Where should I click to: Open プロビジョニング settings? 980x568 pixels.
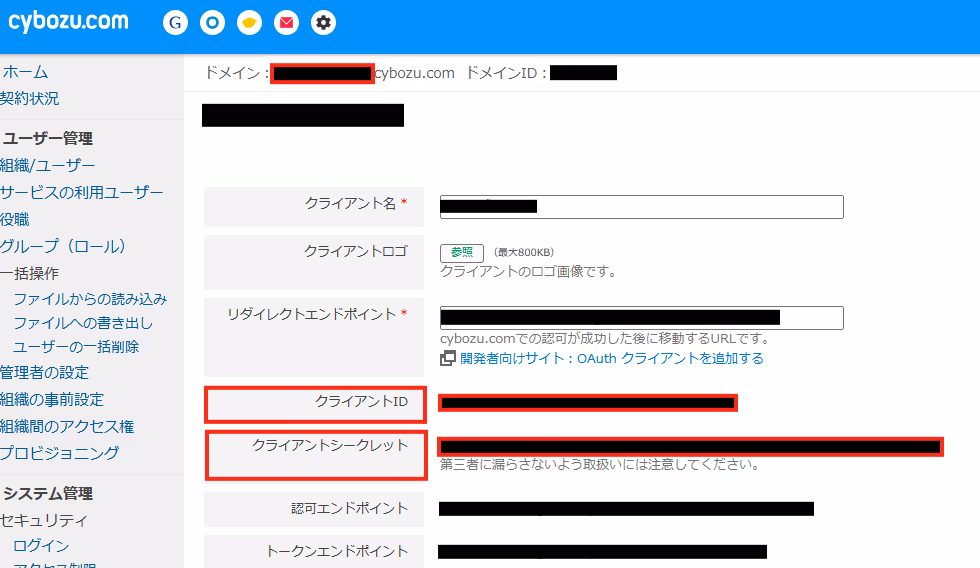pos(59,453)
